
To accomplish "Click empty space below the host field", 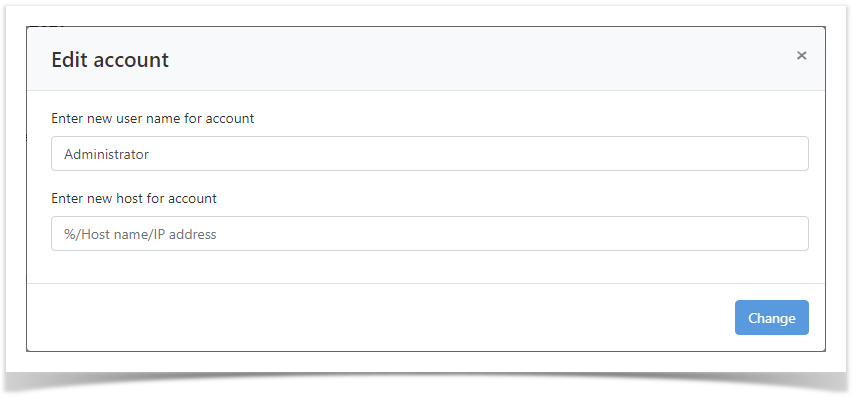I will click(429, 267).
